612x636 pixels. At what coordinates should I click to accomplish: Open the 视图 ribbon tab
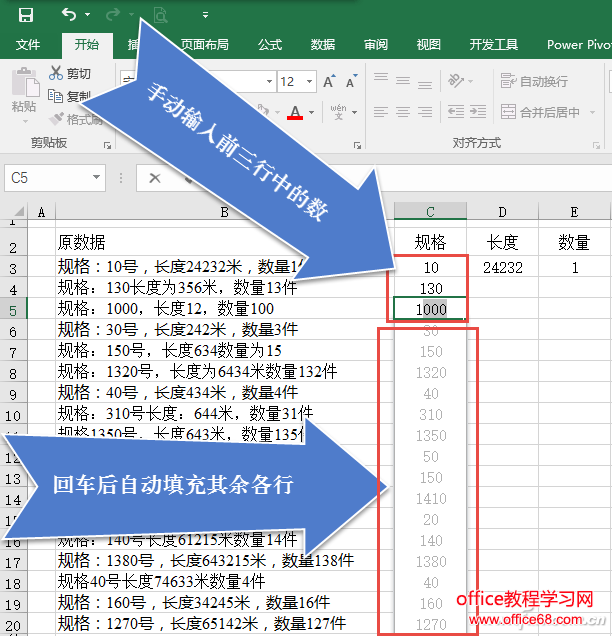click(429, 45)
